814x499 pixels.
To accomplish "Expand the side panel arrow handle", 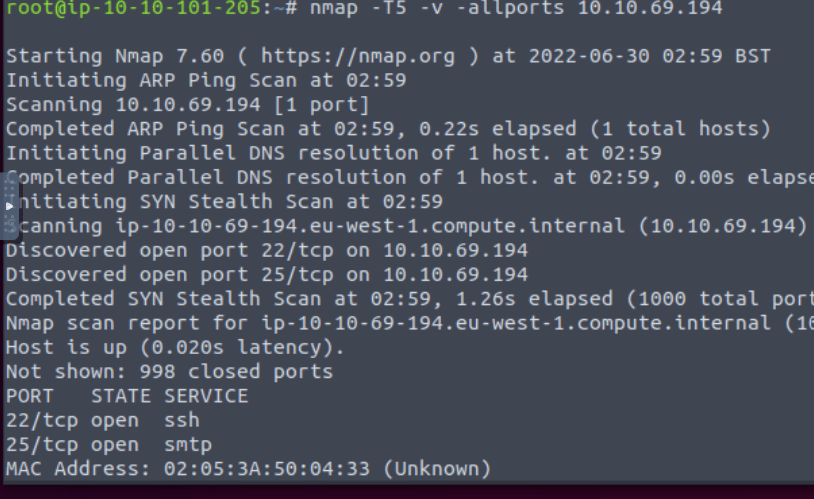I will 10,205.
